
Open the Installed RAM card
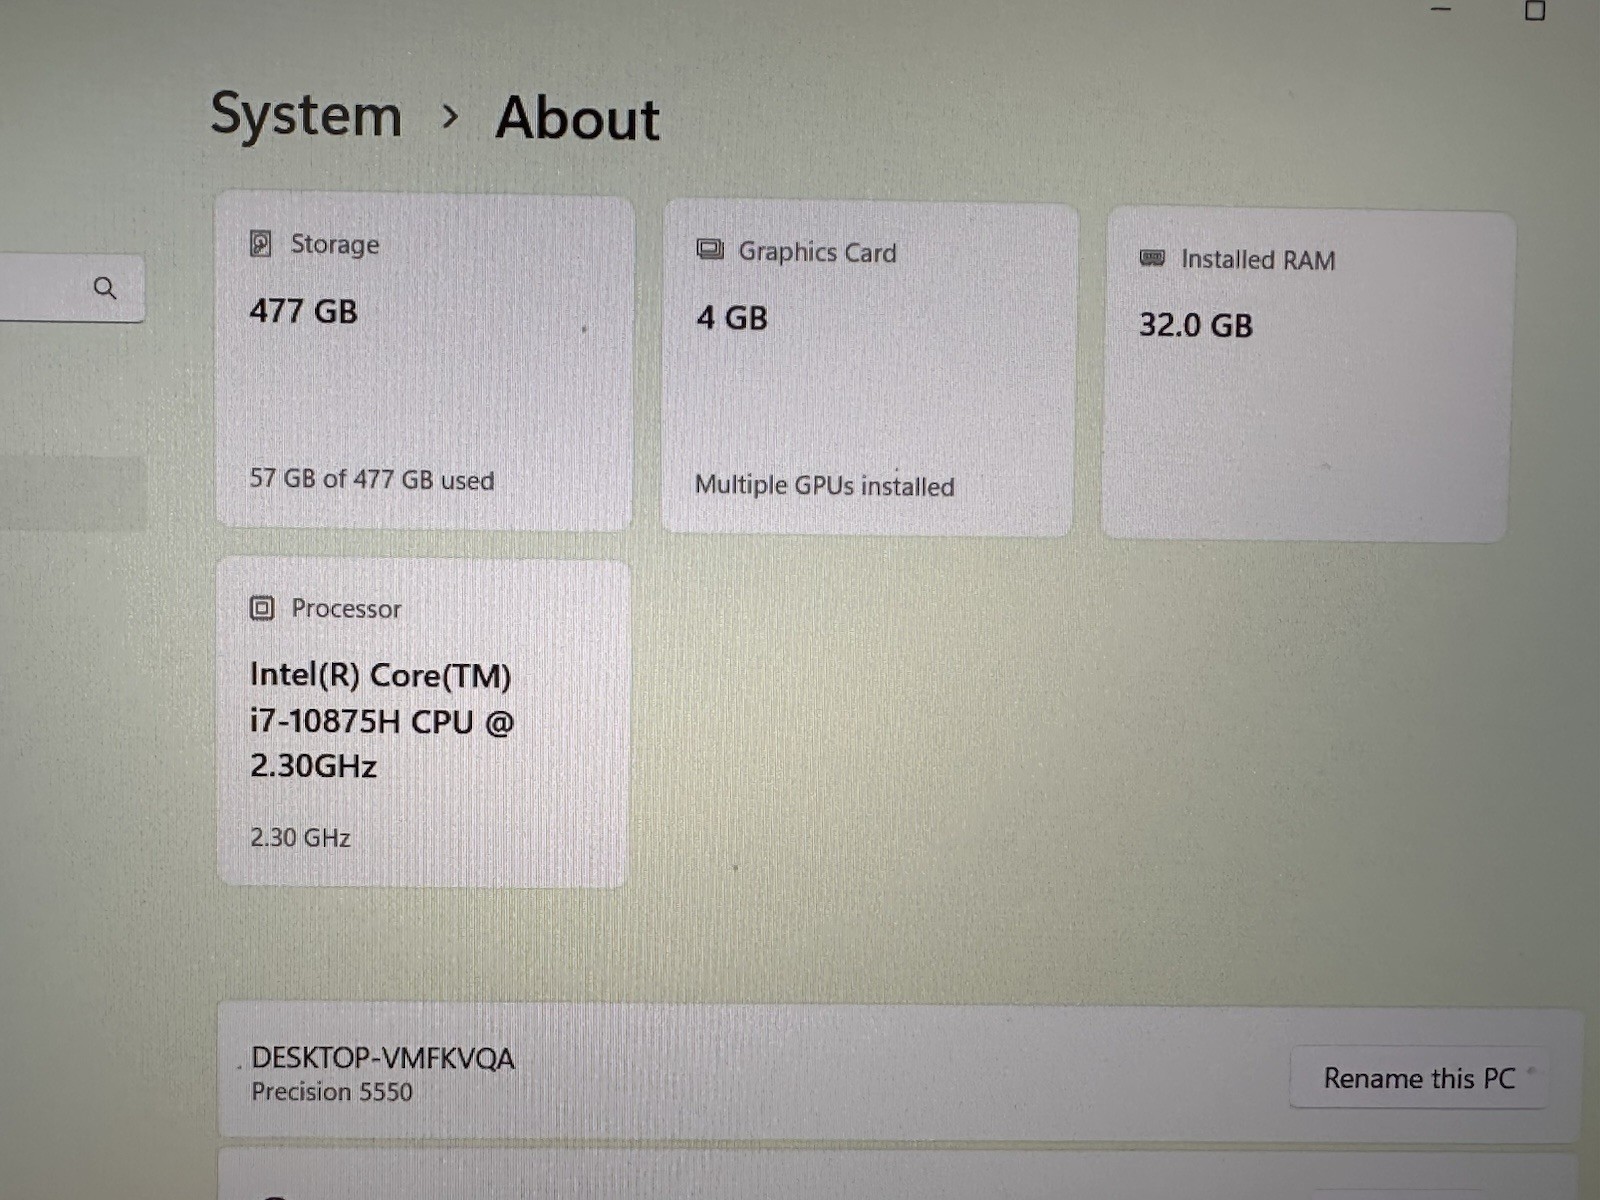(x=1308, y=375)
